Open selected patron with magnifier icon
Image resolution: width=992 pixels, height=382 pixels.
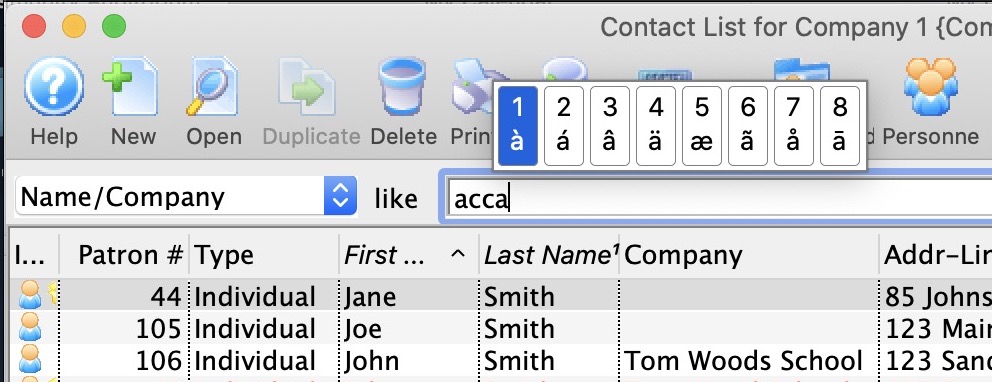[213, 87]
